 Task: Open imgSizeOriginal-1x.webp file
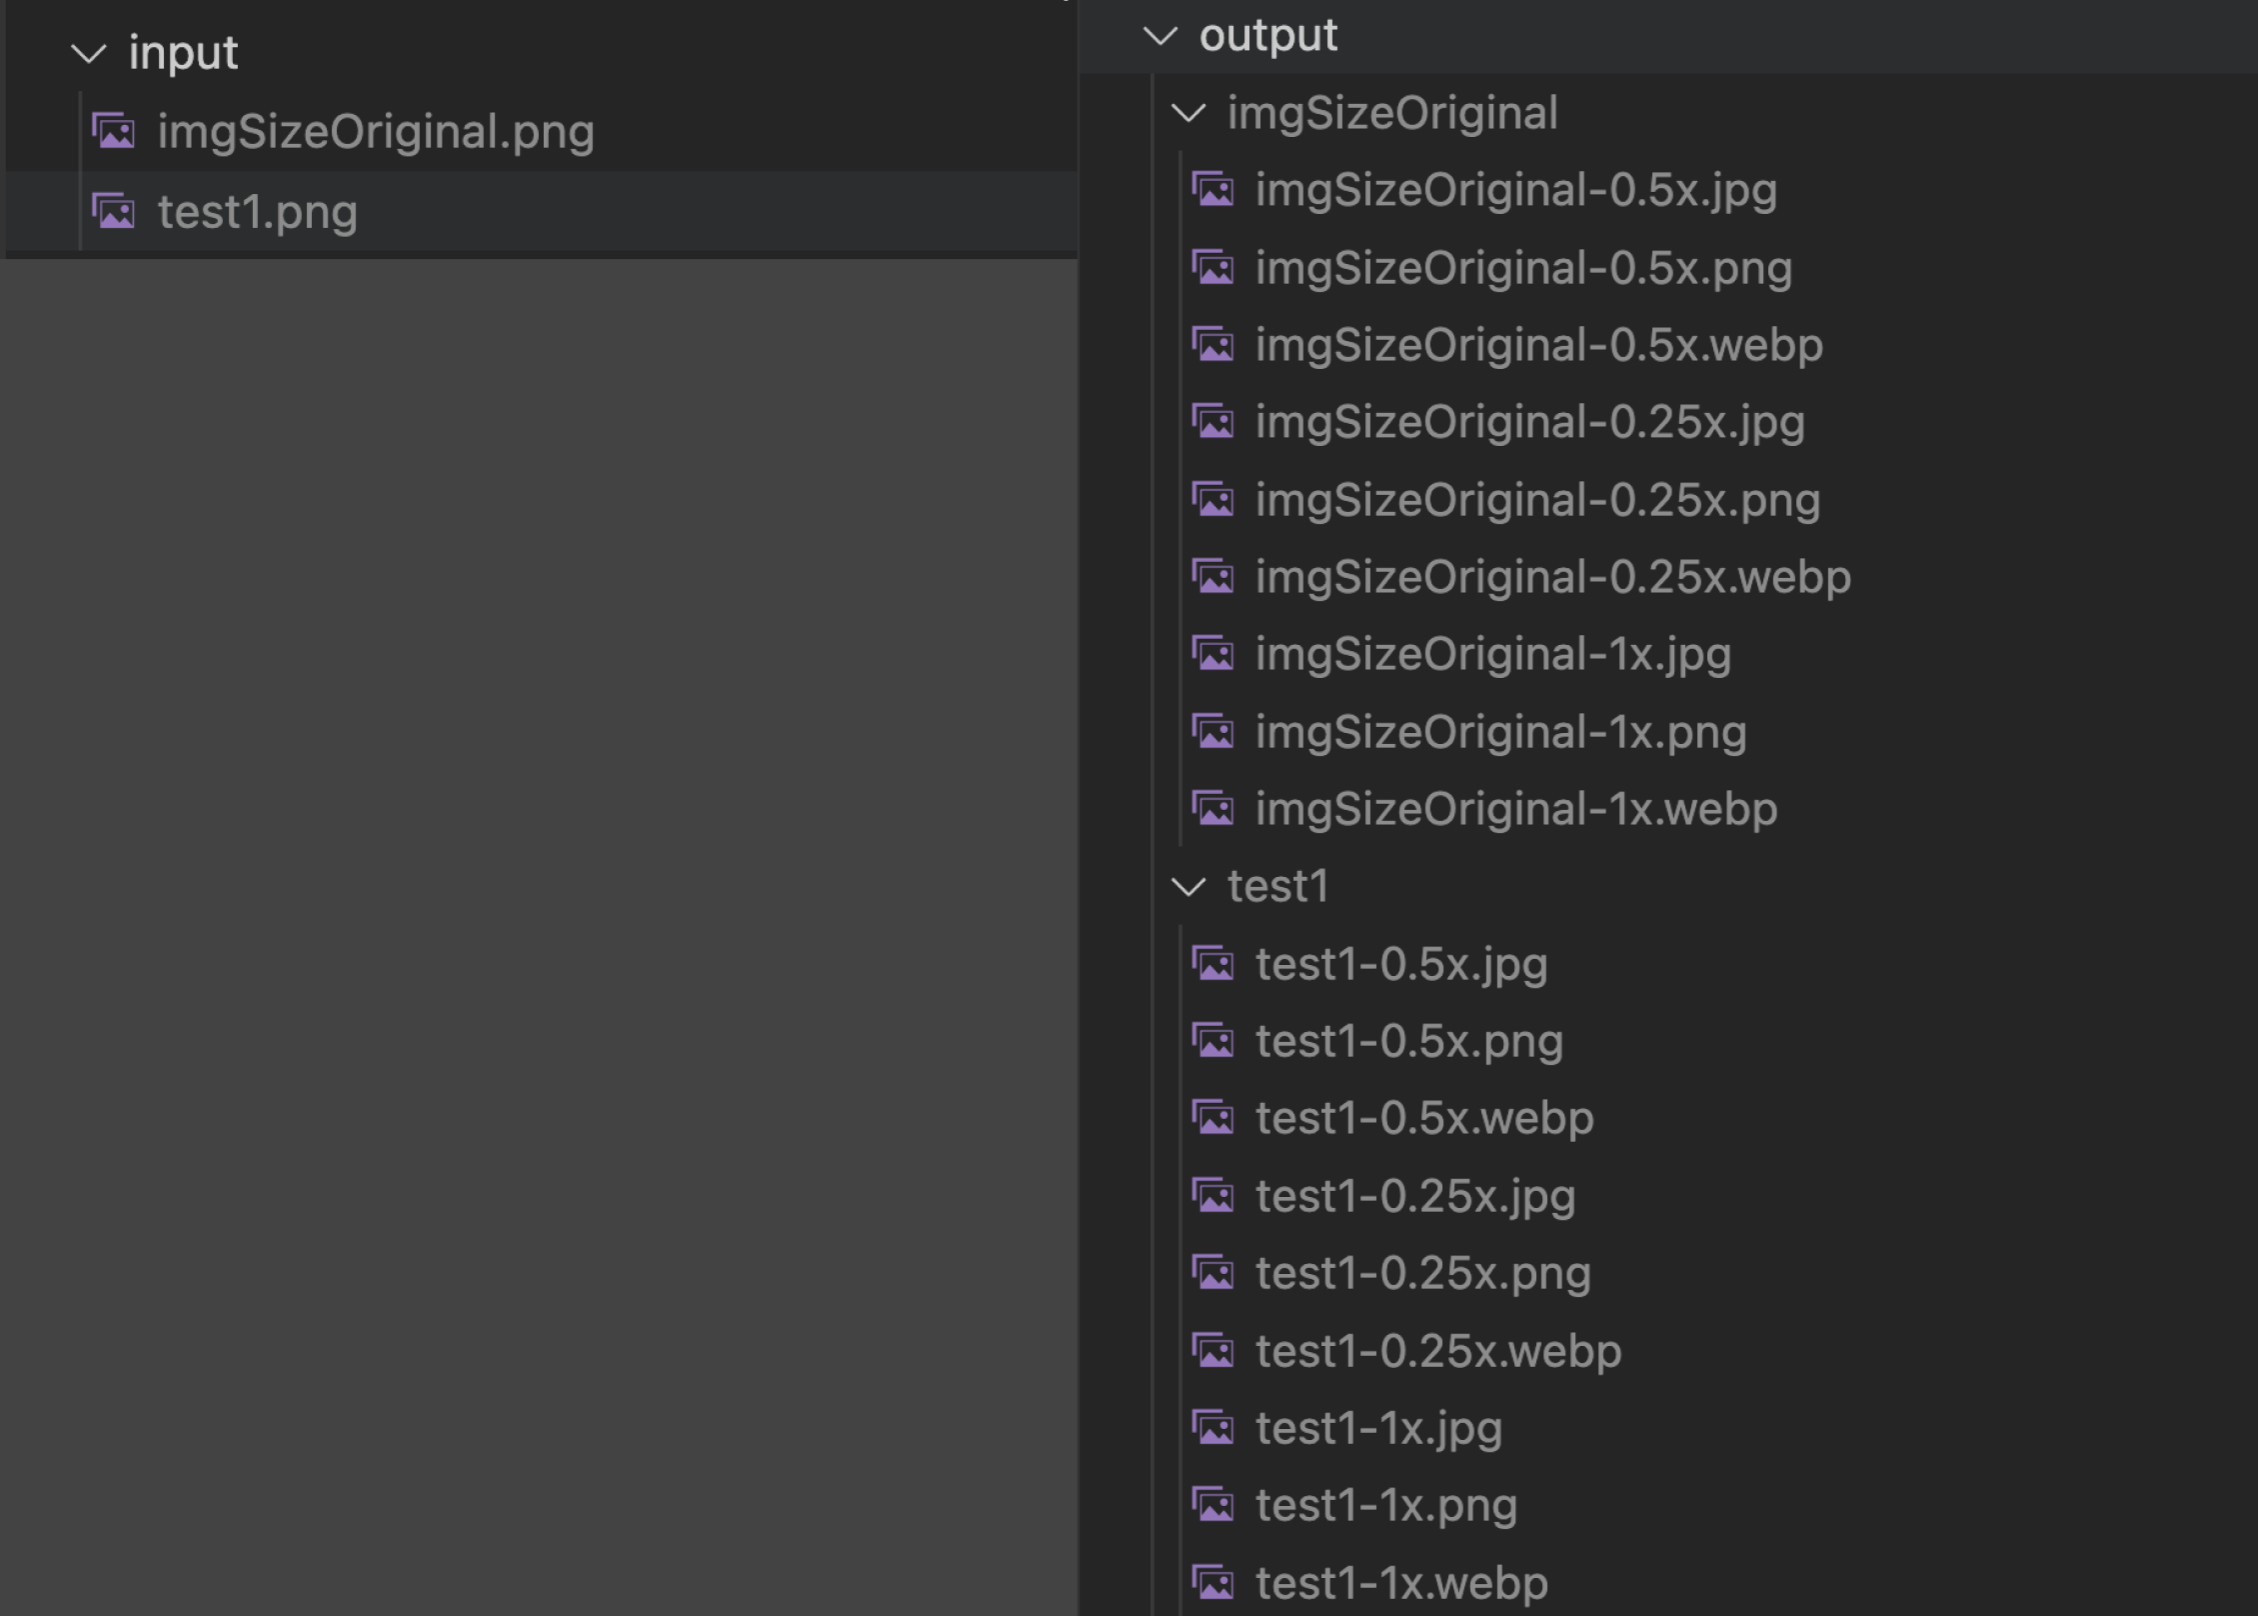click(x=1516, y=809)
